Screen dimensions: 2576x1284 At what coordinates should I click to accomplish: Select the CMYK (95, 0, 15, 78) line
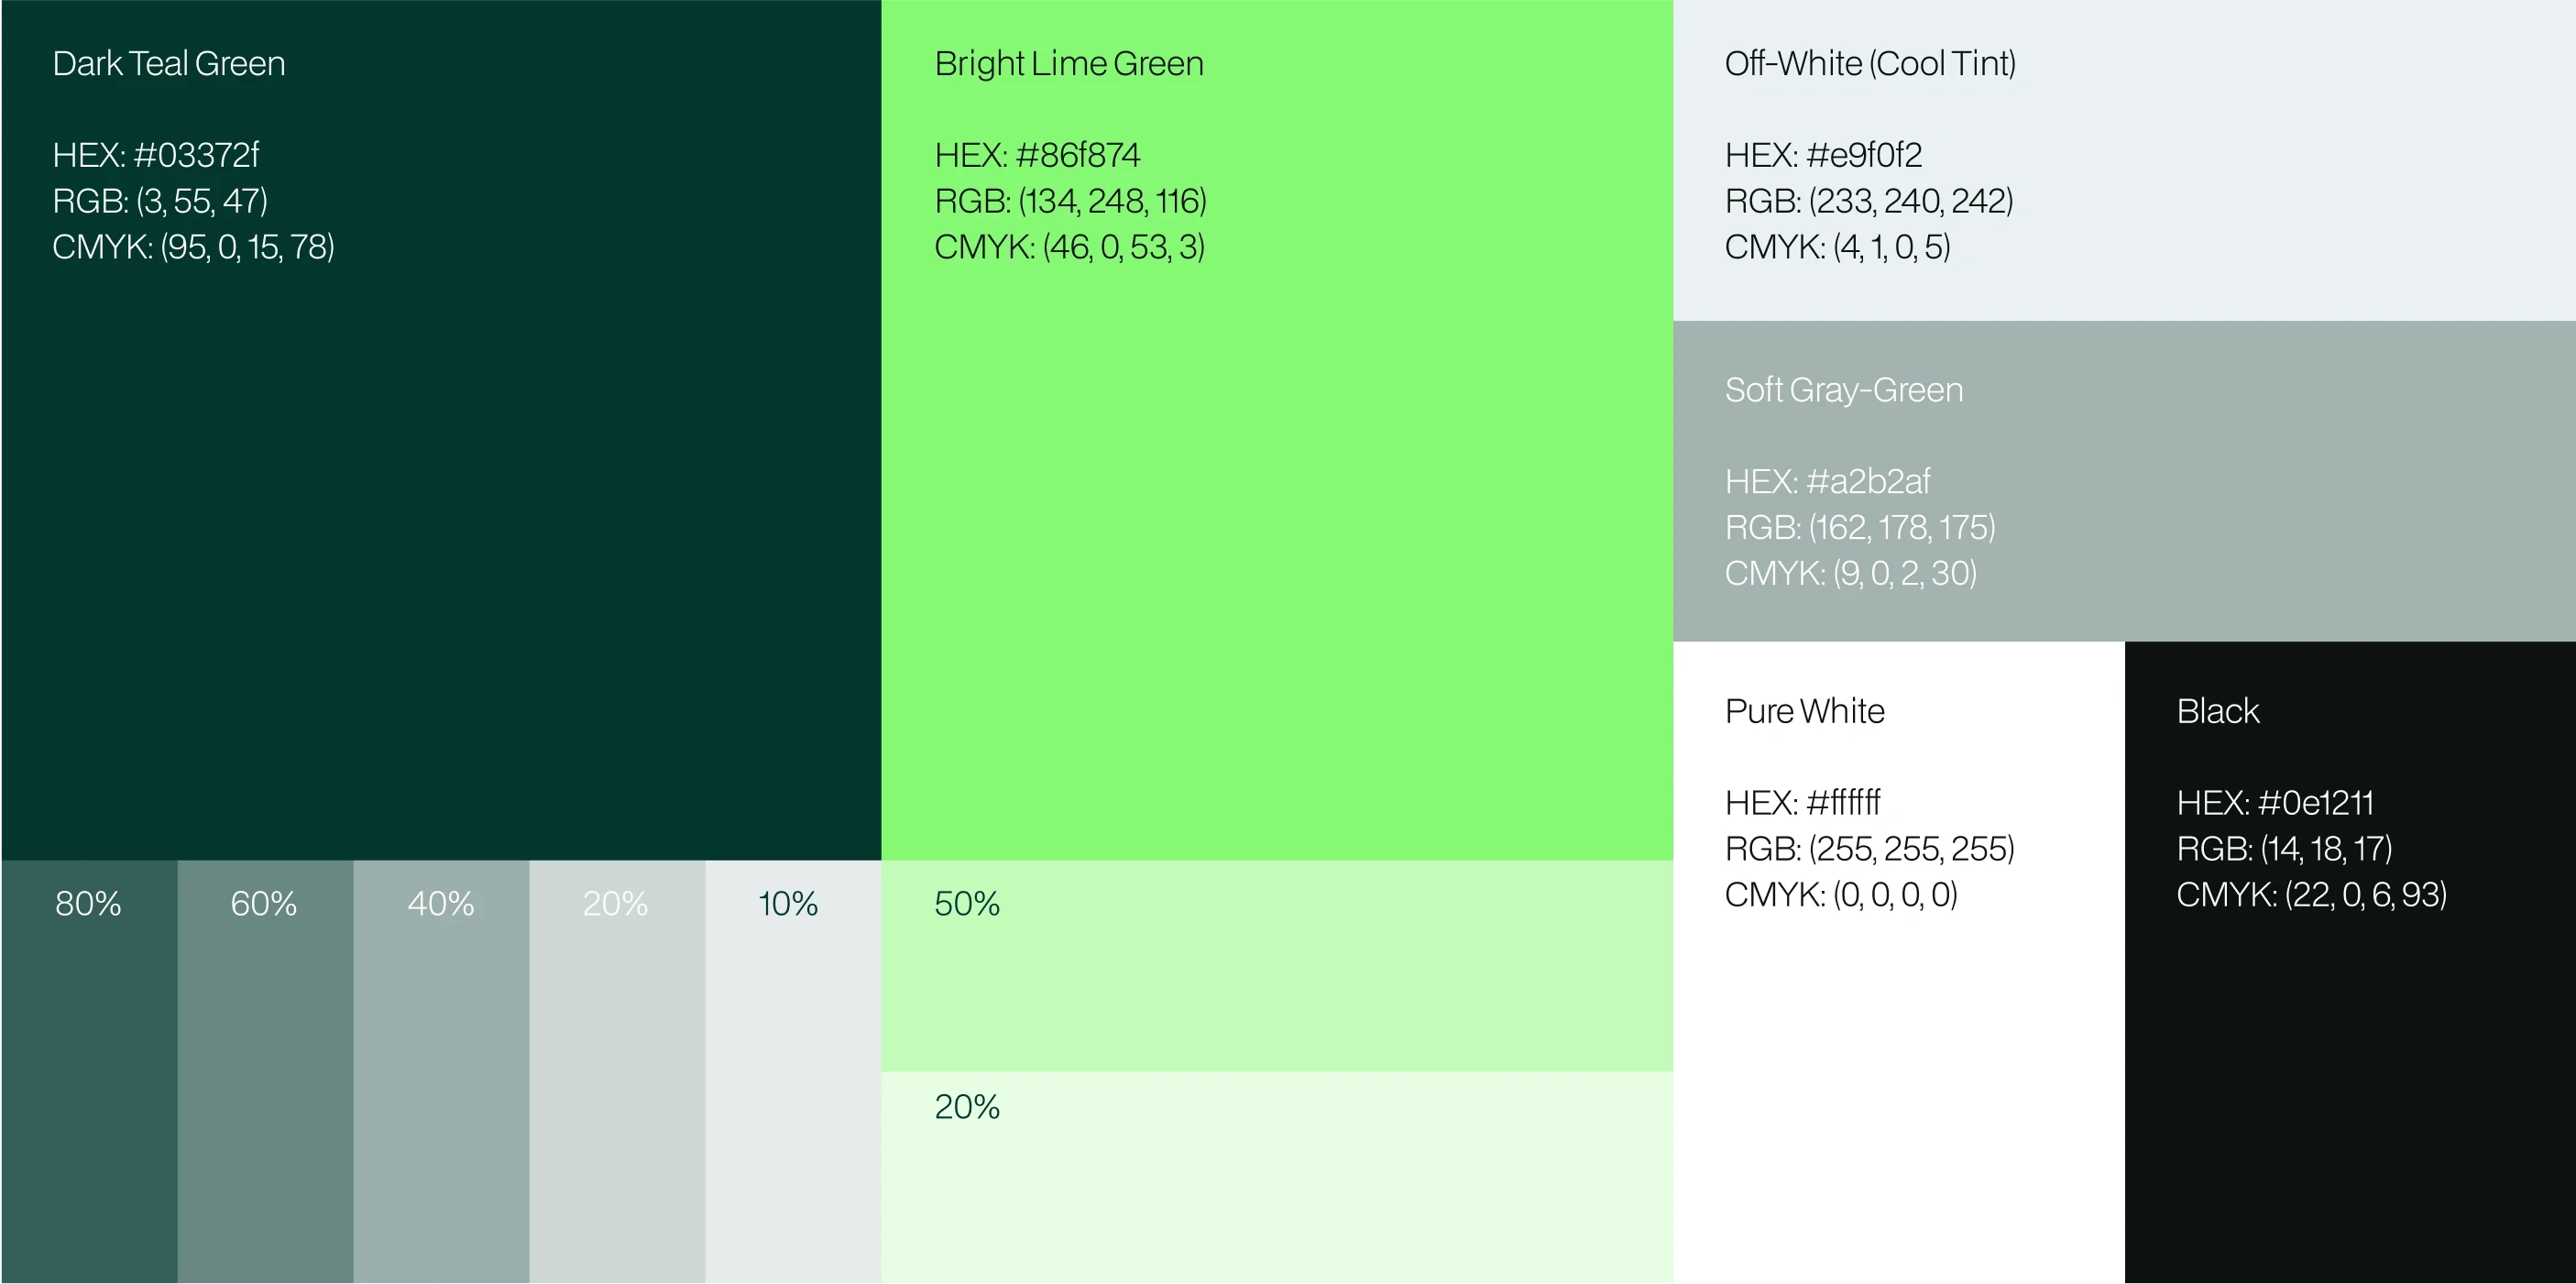tap(193, 247)
